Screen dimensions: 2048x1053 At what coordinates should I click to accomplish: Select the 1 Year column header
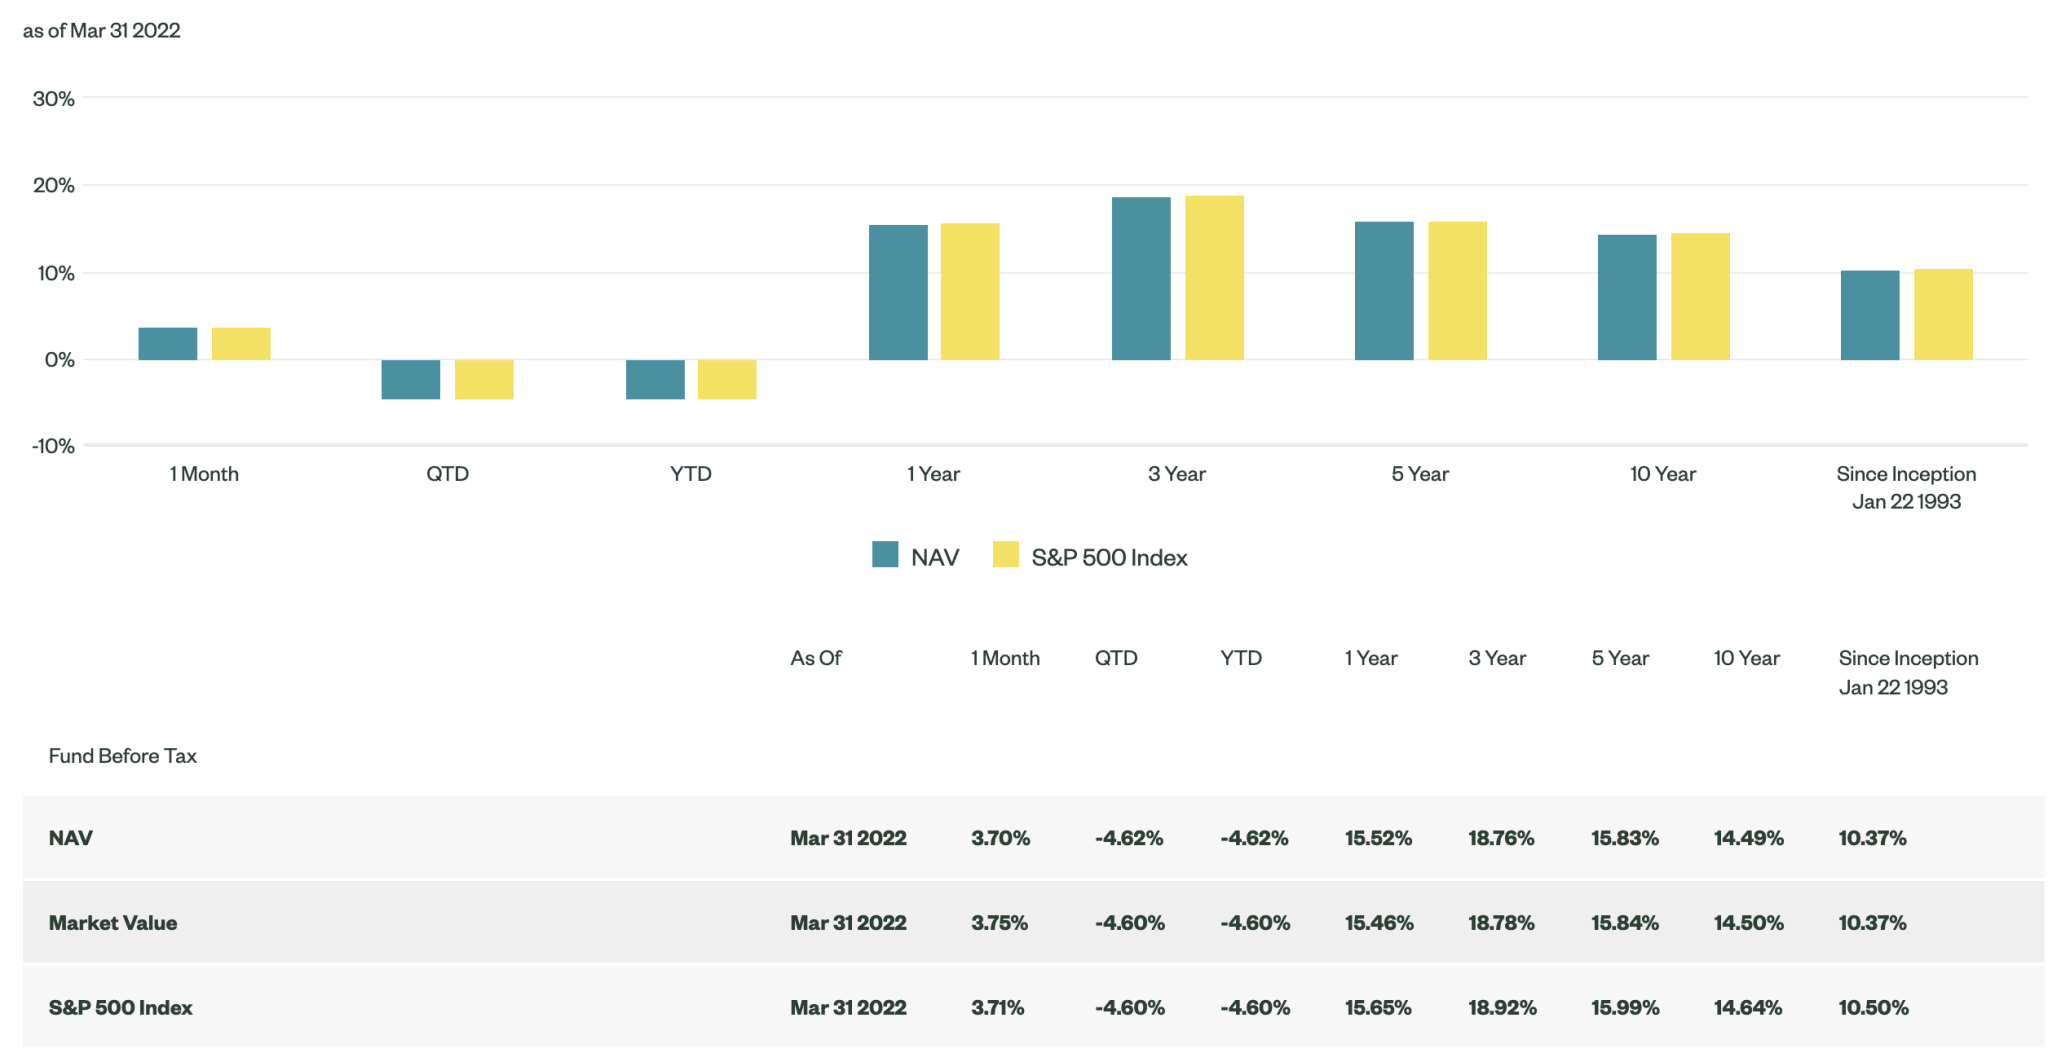(x=1371, y=658)
